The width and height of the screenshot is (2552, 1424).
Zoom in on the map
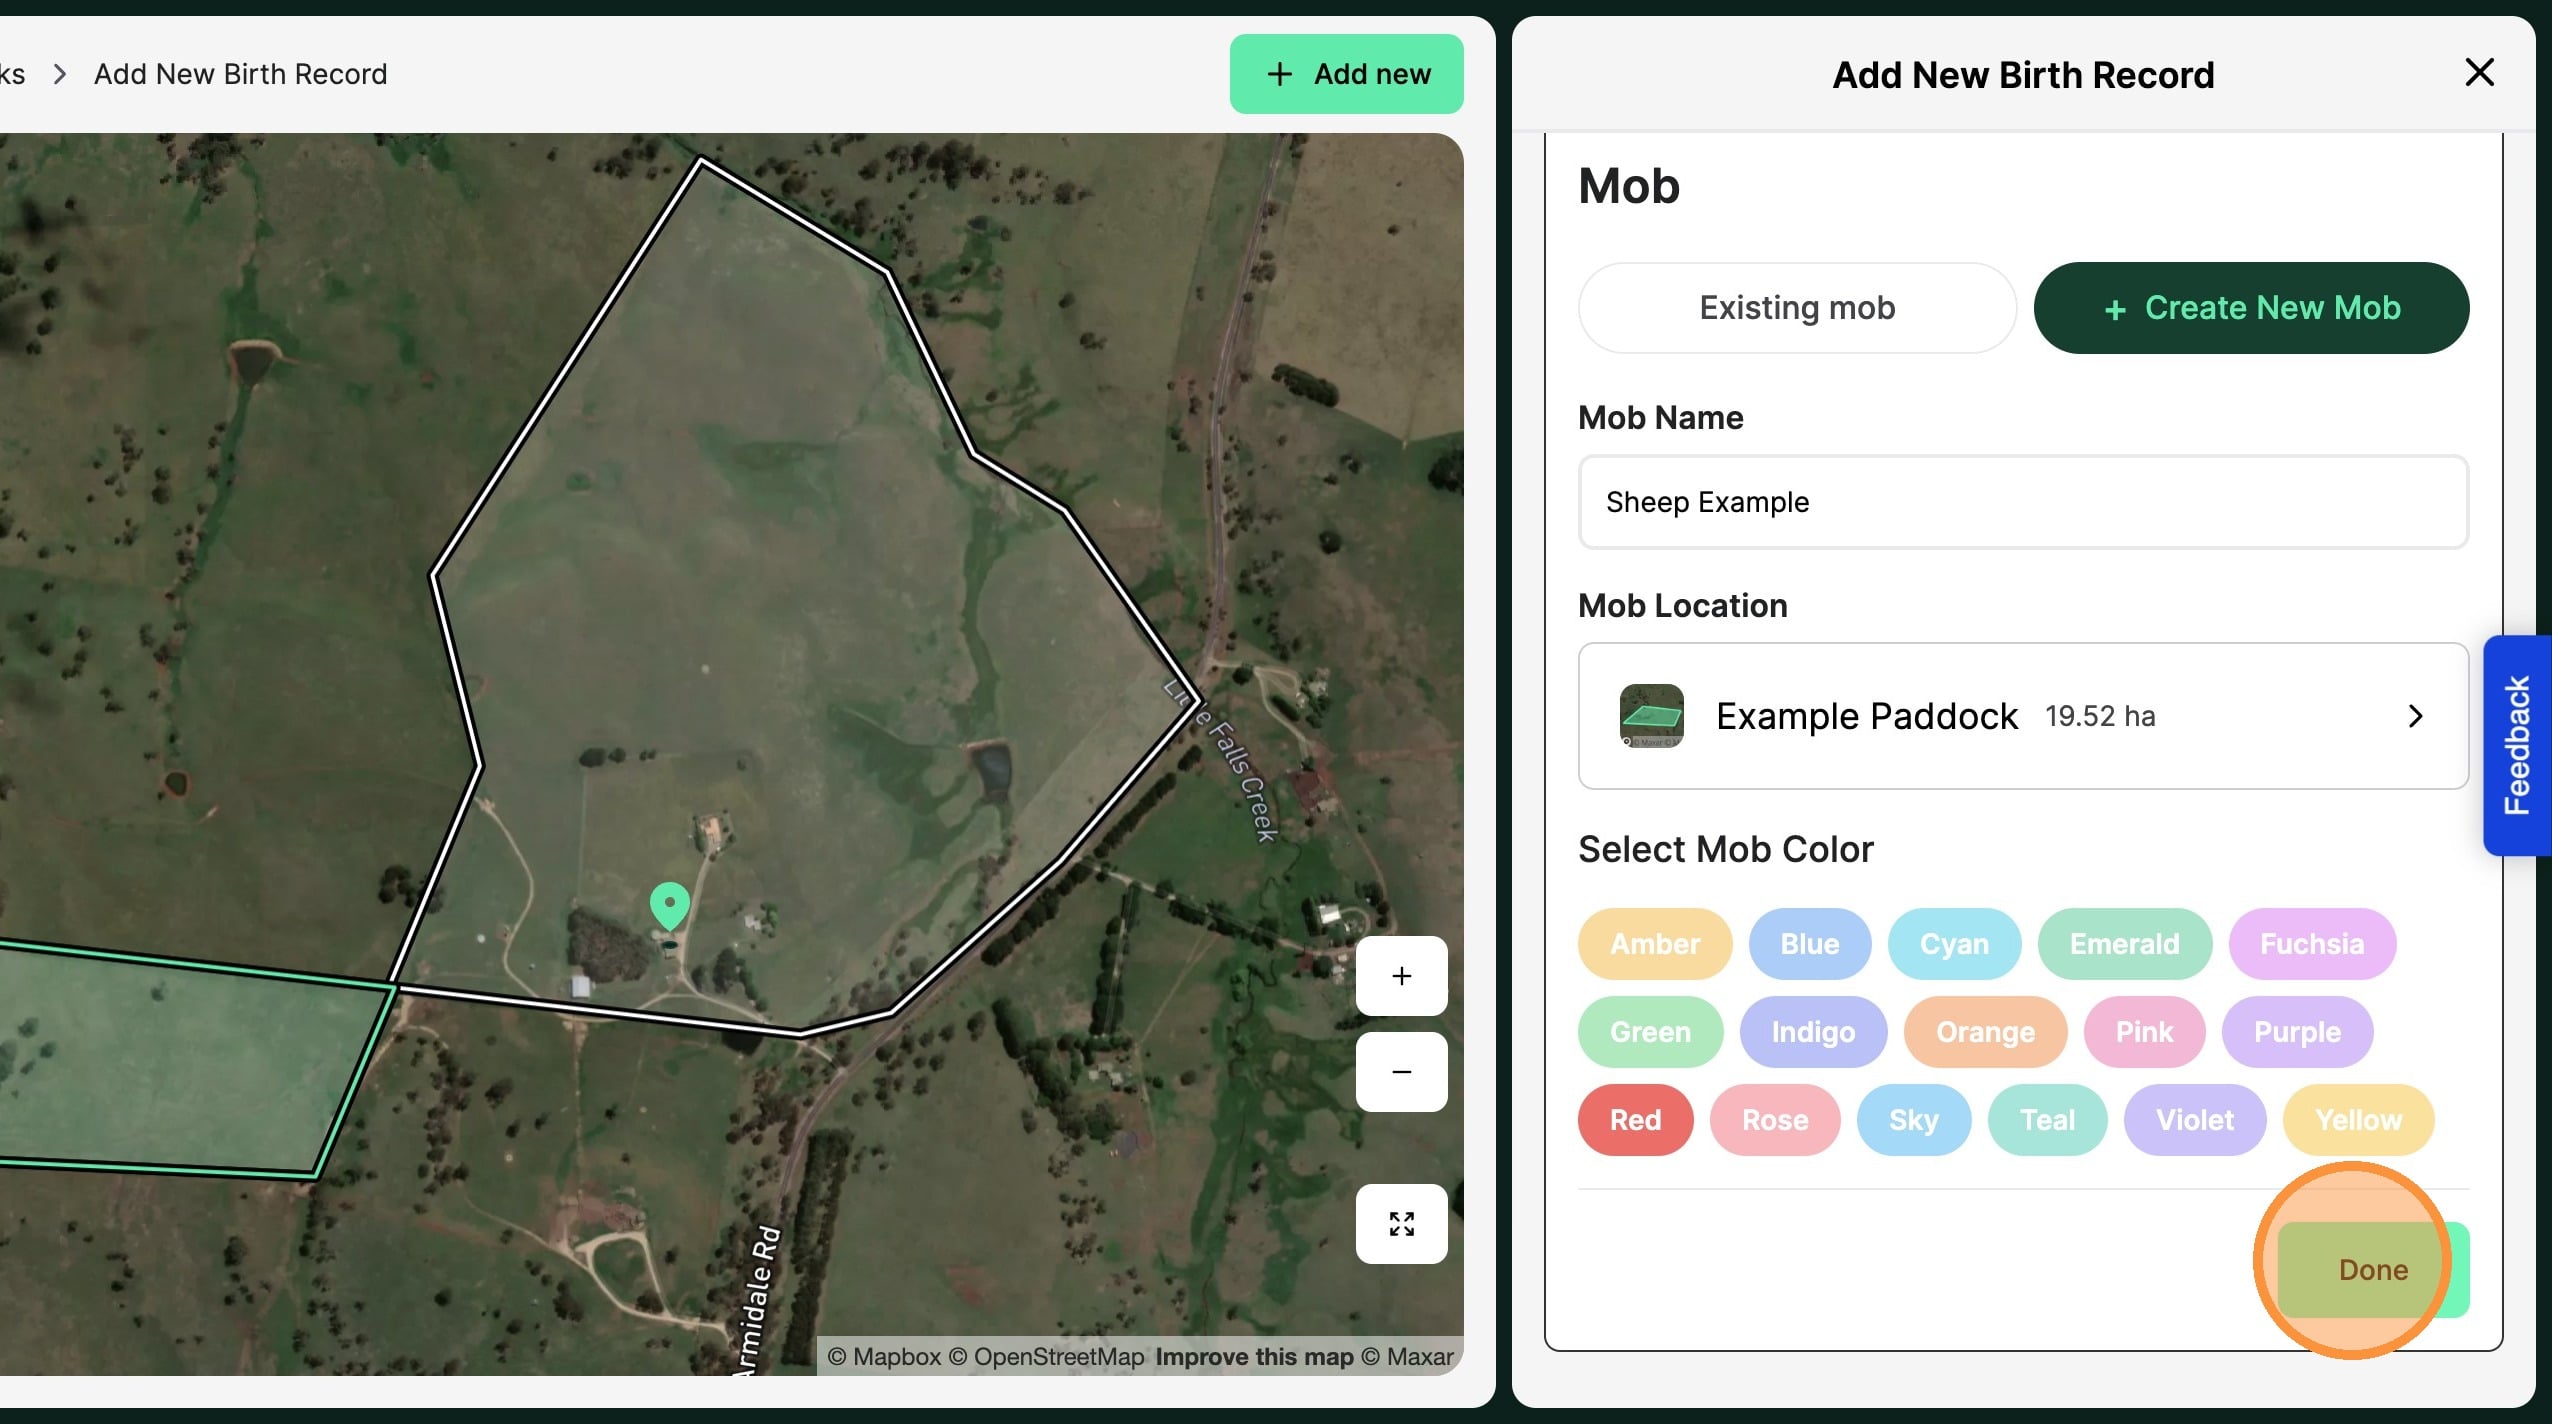coord(1401,976)
